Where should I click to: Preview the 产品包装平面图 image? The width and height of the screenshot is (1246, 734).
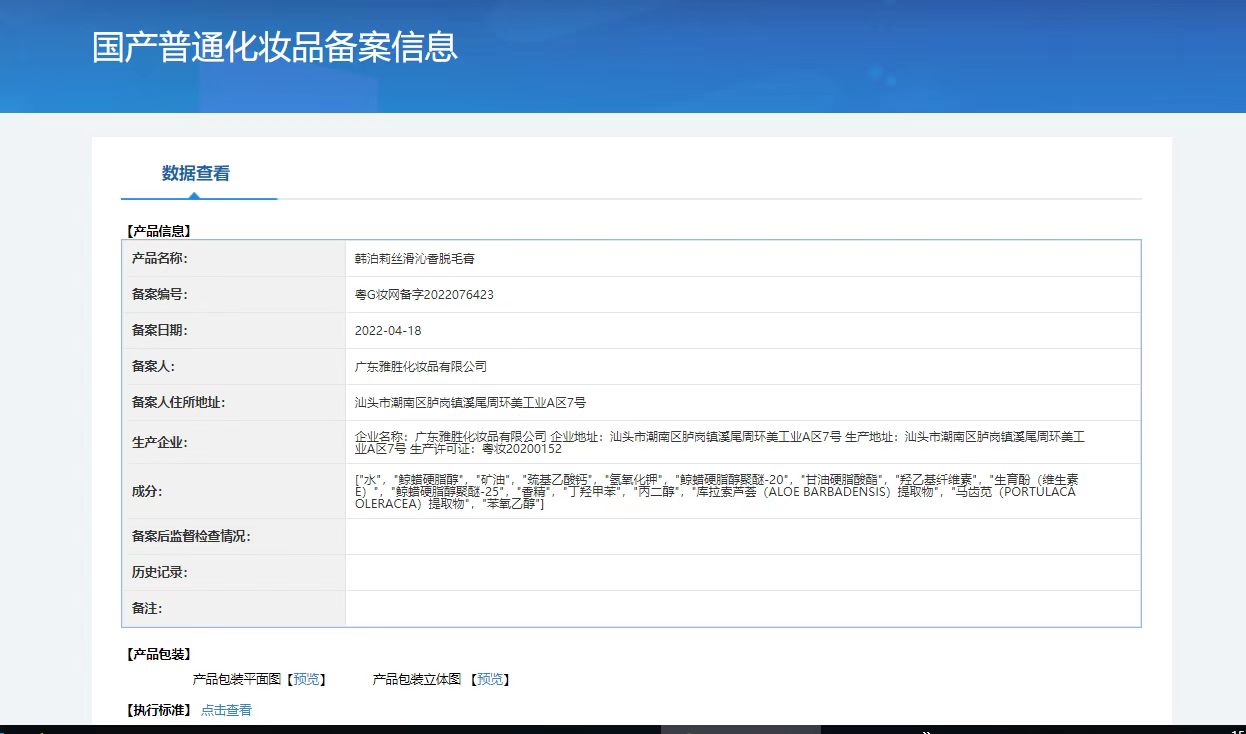(307, 679)
